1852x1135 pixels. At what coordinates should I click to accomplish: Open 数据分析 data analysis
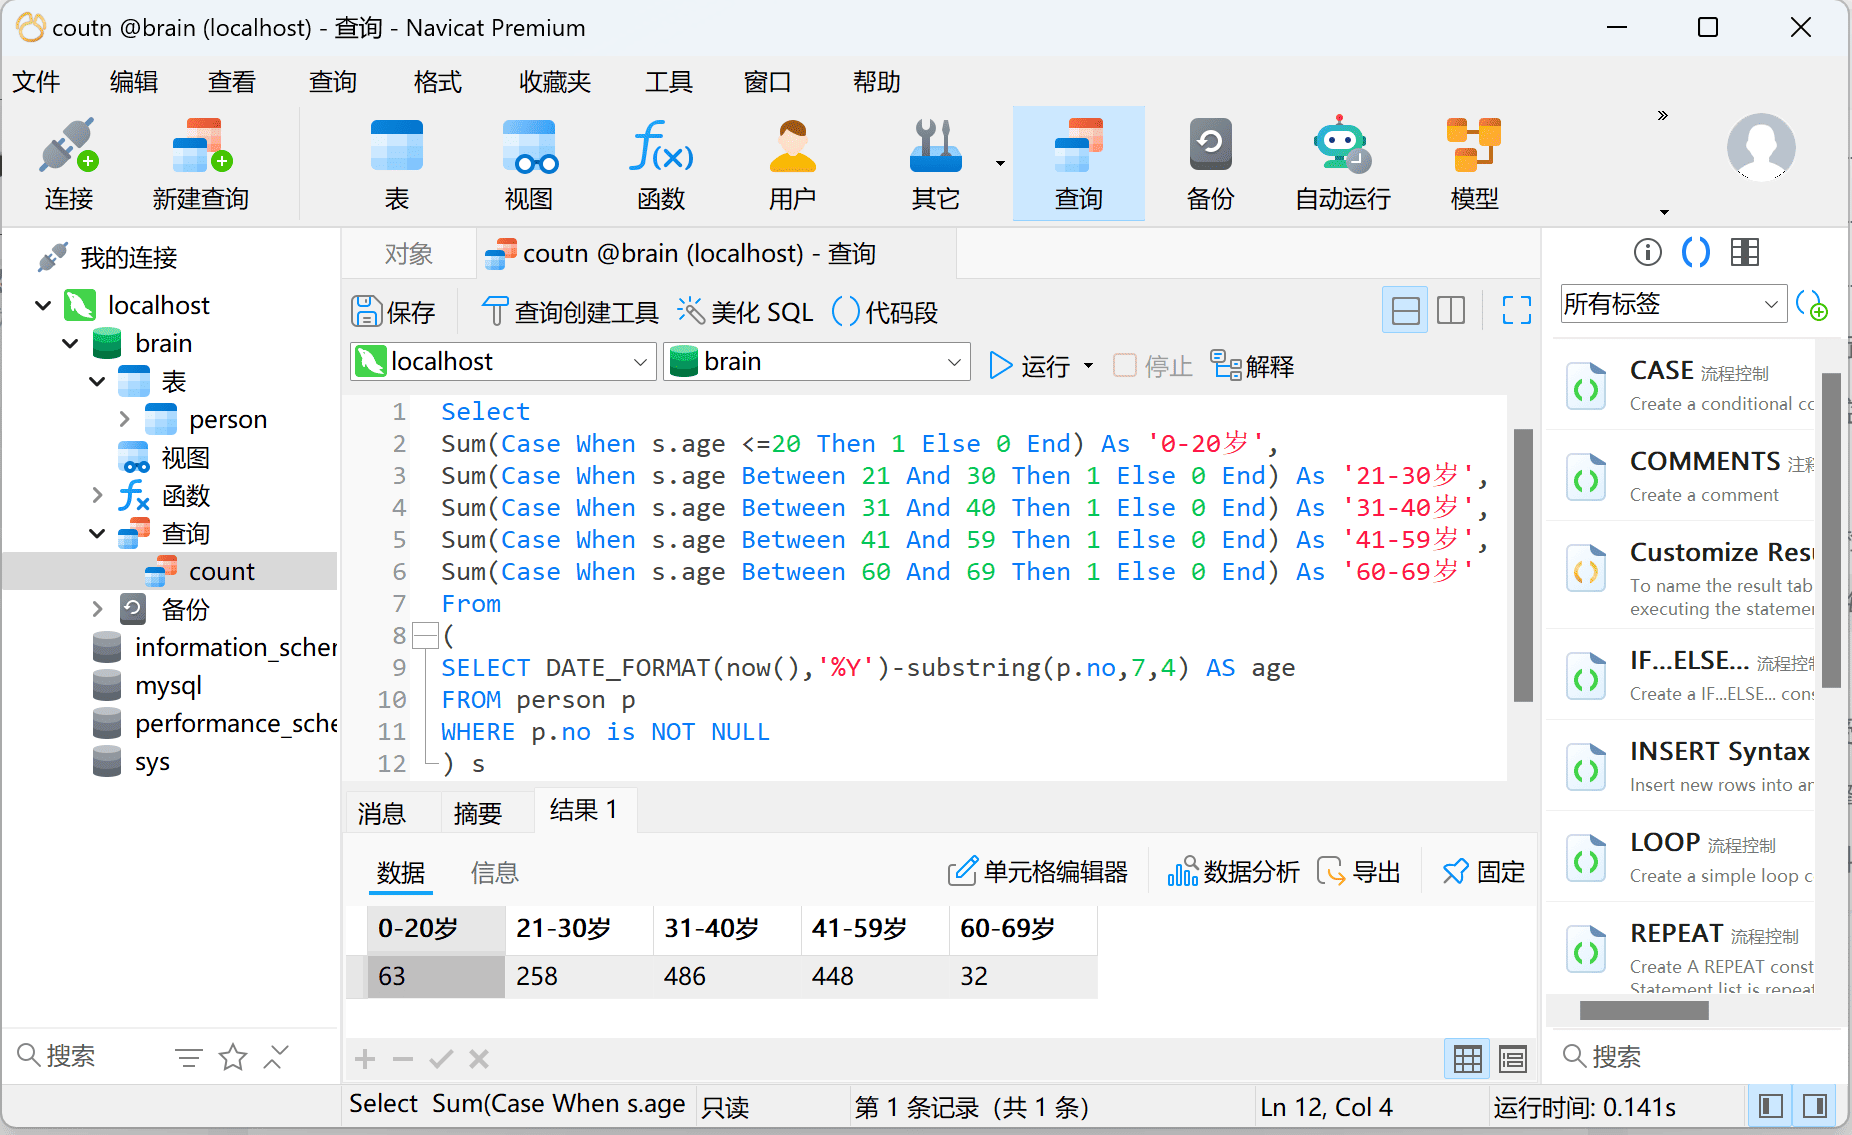click(x=1234, y=872)
